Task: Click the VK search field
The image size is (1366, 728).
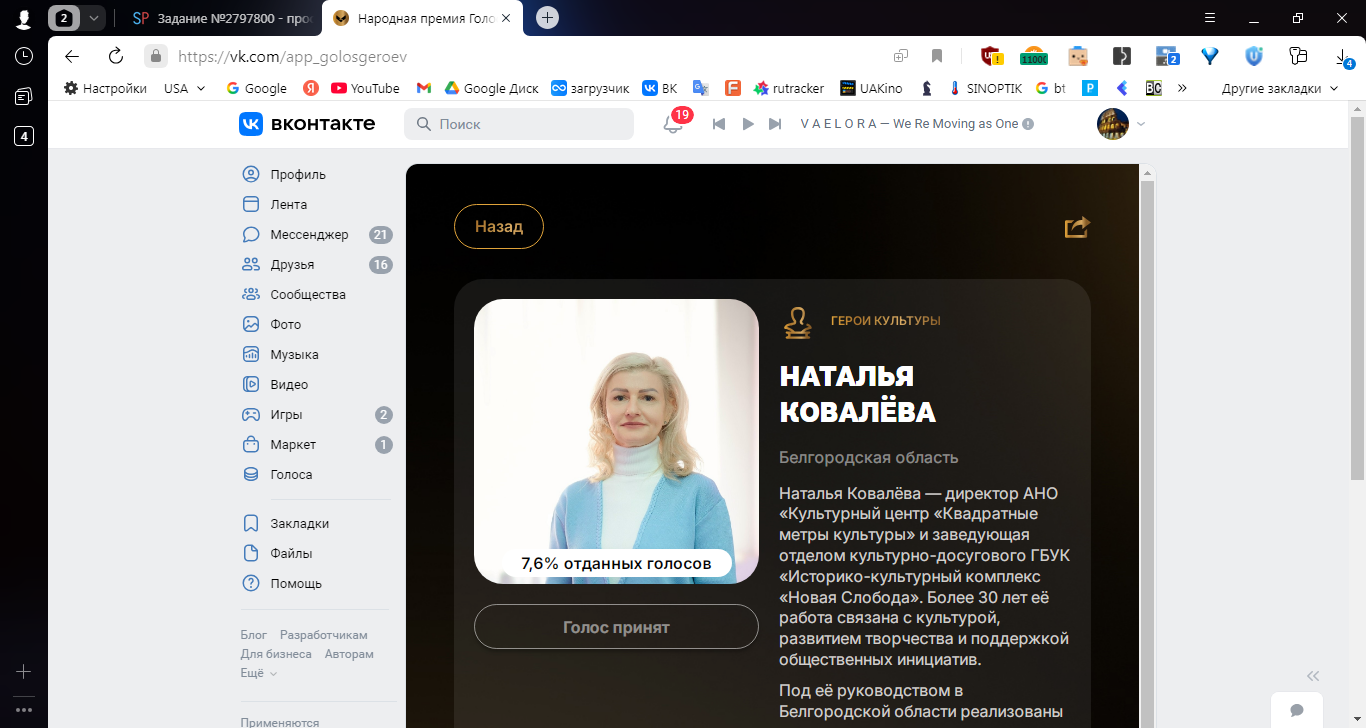Action: (x=519, y=124)
